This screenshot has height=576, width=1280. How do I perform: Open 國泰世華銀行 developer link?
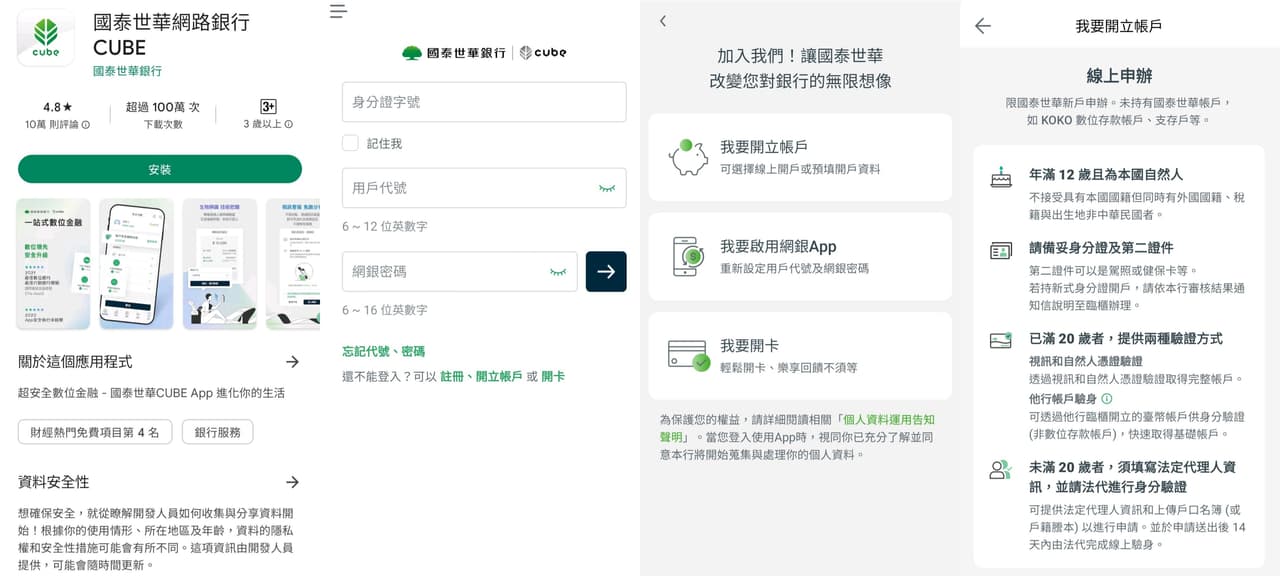tap(127, 71)
